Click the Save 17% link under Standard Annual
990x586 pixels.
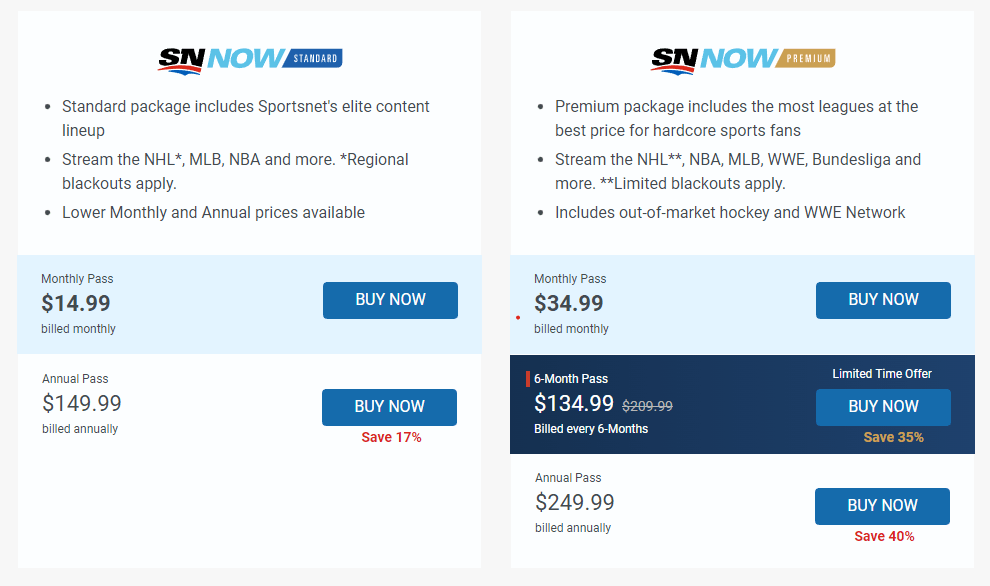point(390,437)
